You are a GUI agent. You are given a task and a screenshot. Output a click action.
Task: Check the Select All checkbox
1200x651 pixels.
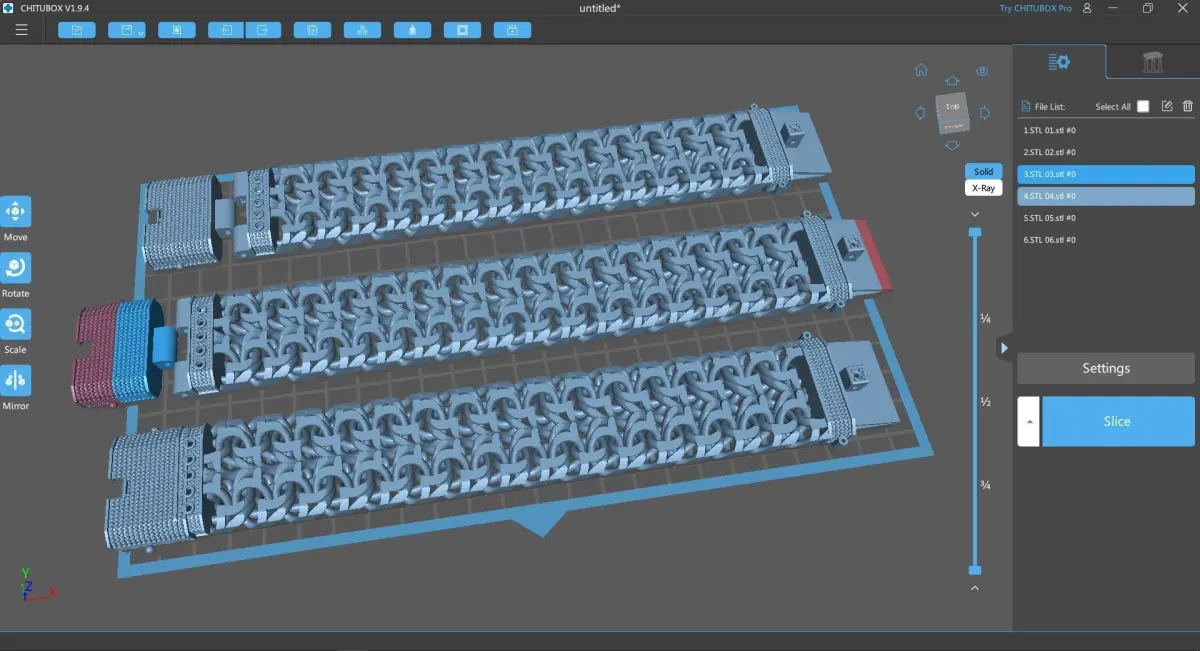(x=1143, y=106)
